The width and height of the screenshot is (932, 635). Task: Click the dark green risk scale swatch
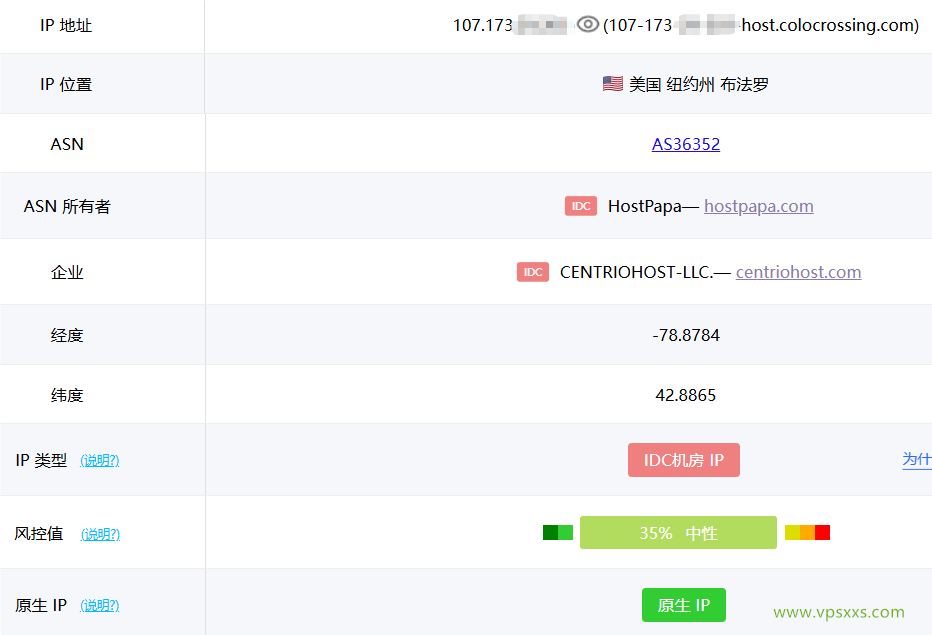pyautogui.click(x=550, y=532)
